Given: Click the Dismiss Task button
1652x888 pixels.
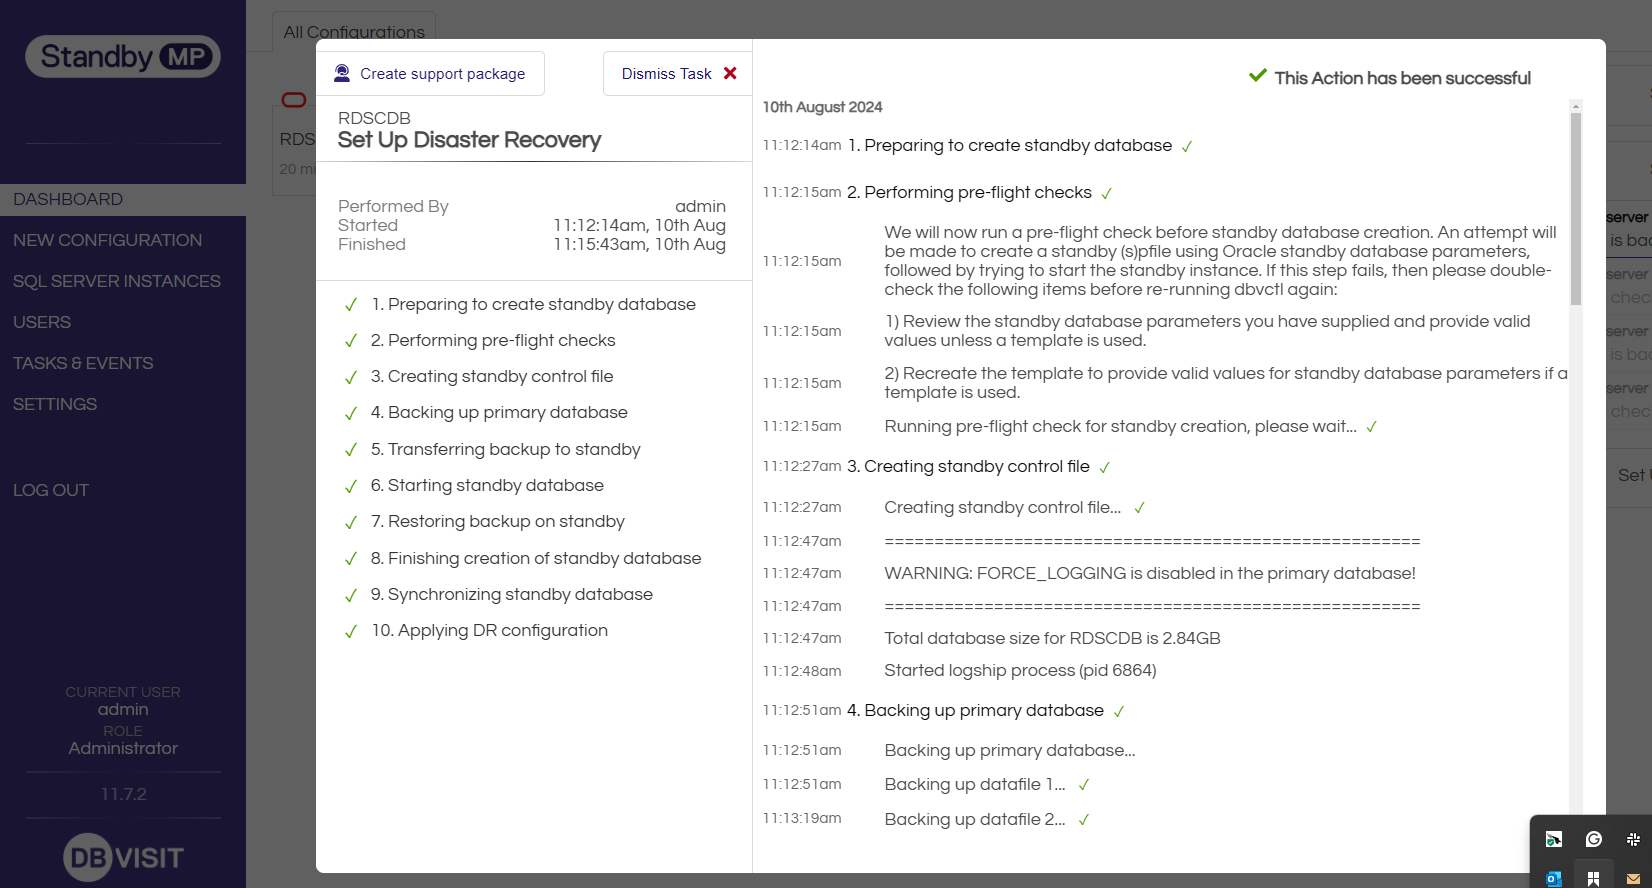Looking at the screenshot, I should (677, 73).
